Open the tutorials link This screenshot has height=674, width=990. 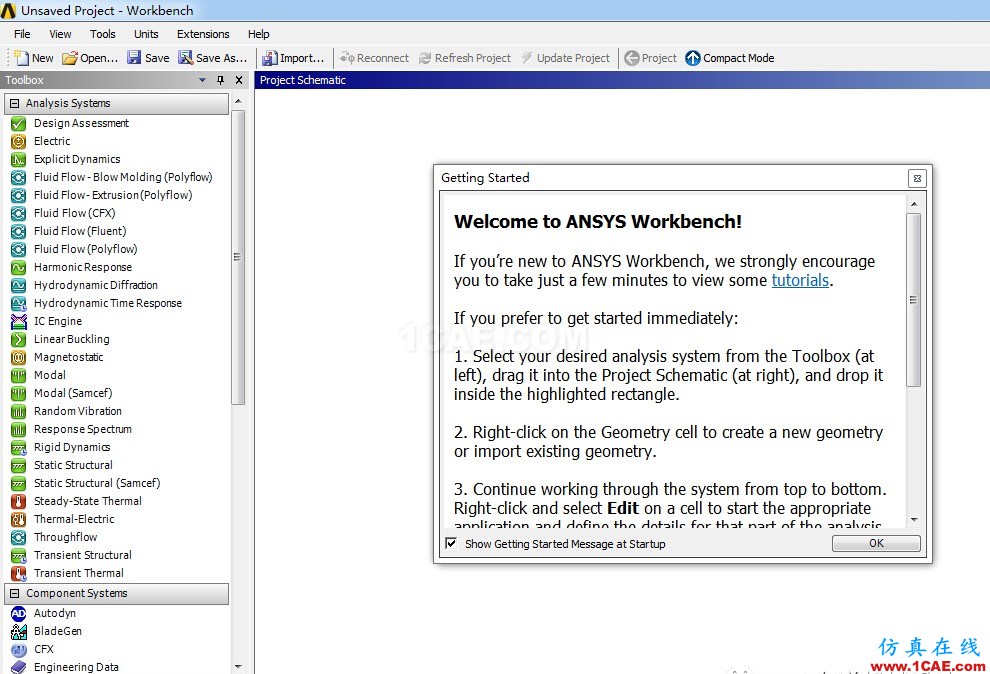800,280
